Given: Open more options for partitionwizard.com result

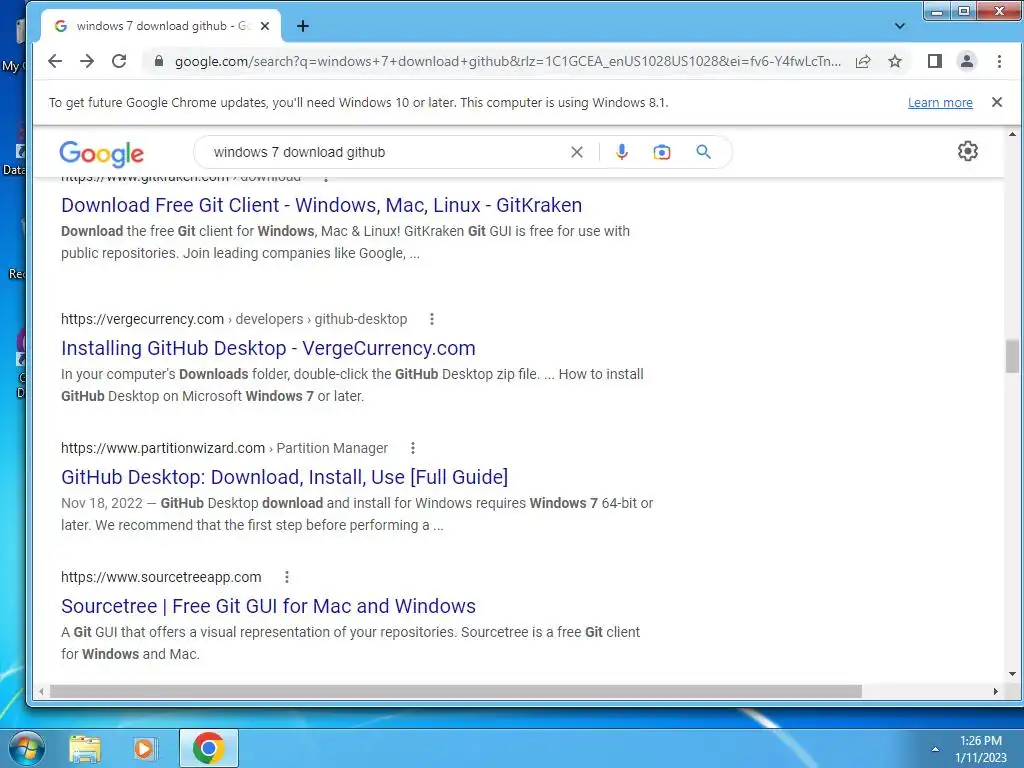Looking at the screenshot, I should (413, 448).
